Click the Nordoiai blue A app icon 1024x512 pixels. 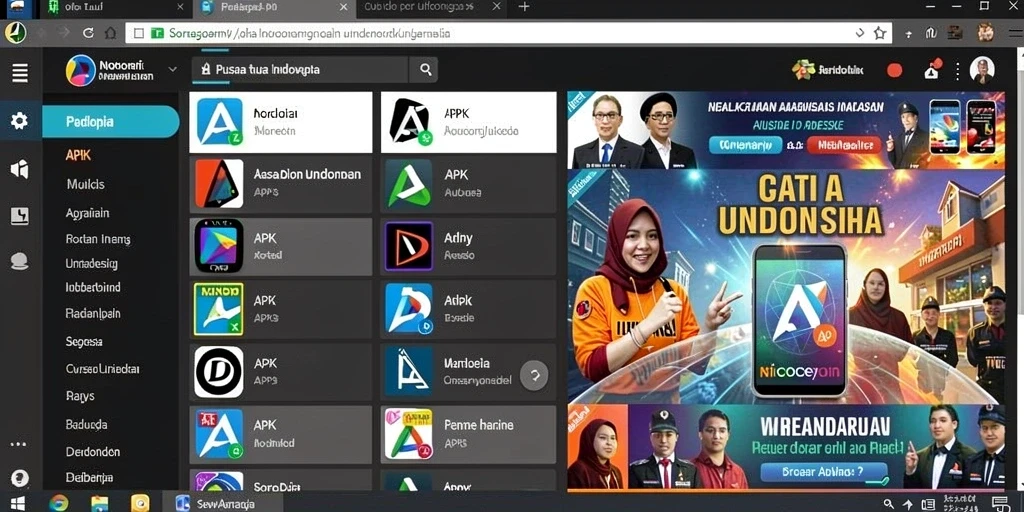click(219, 121)
